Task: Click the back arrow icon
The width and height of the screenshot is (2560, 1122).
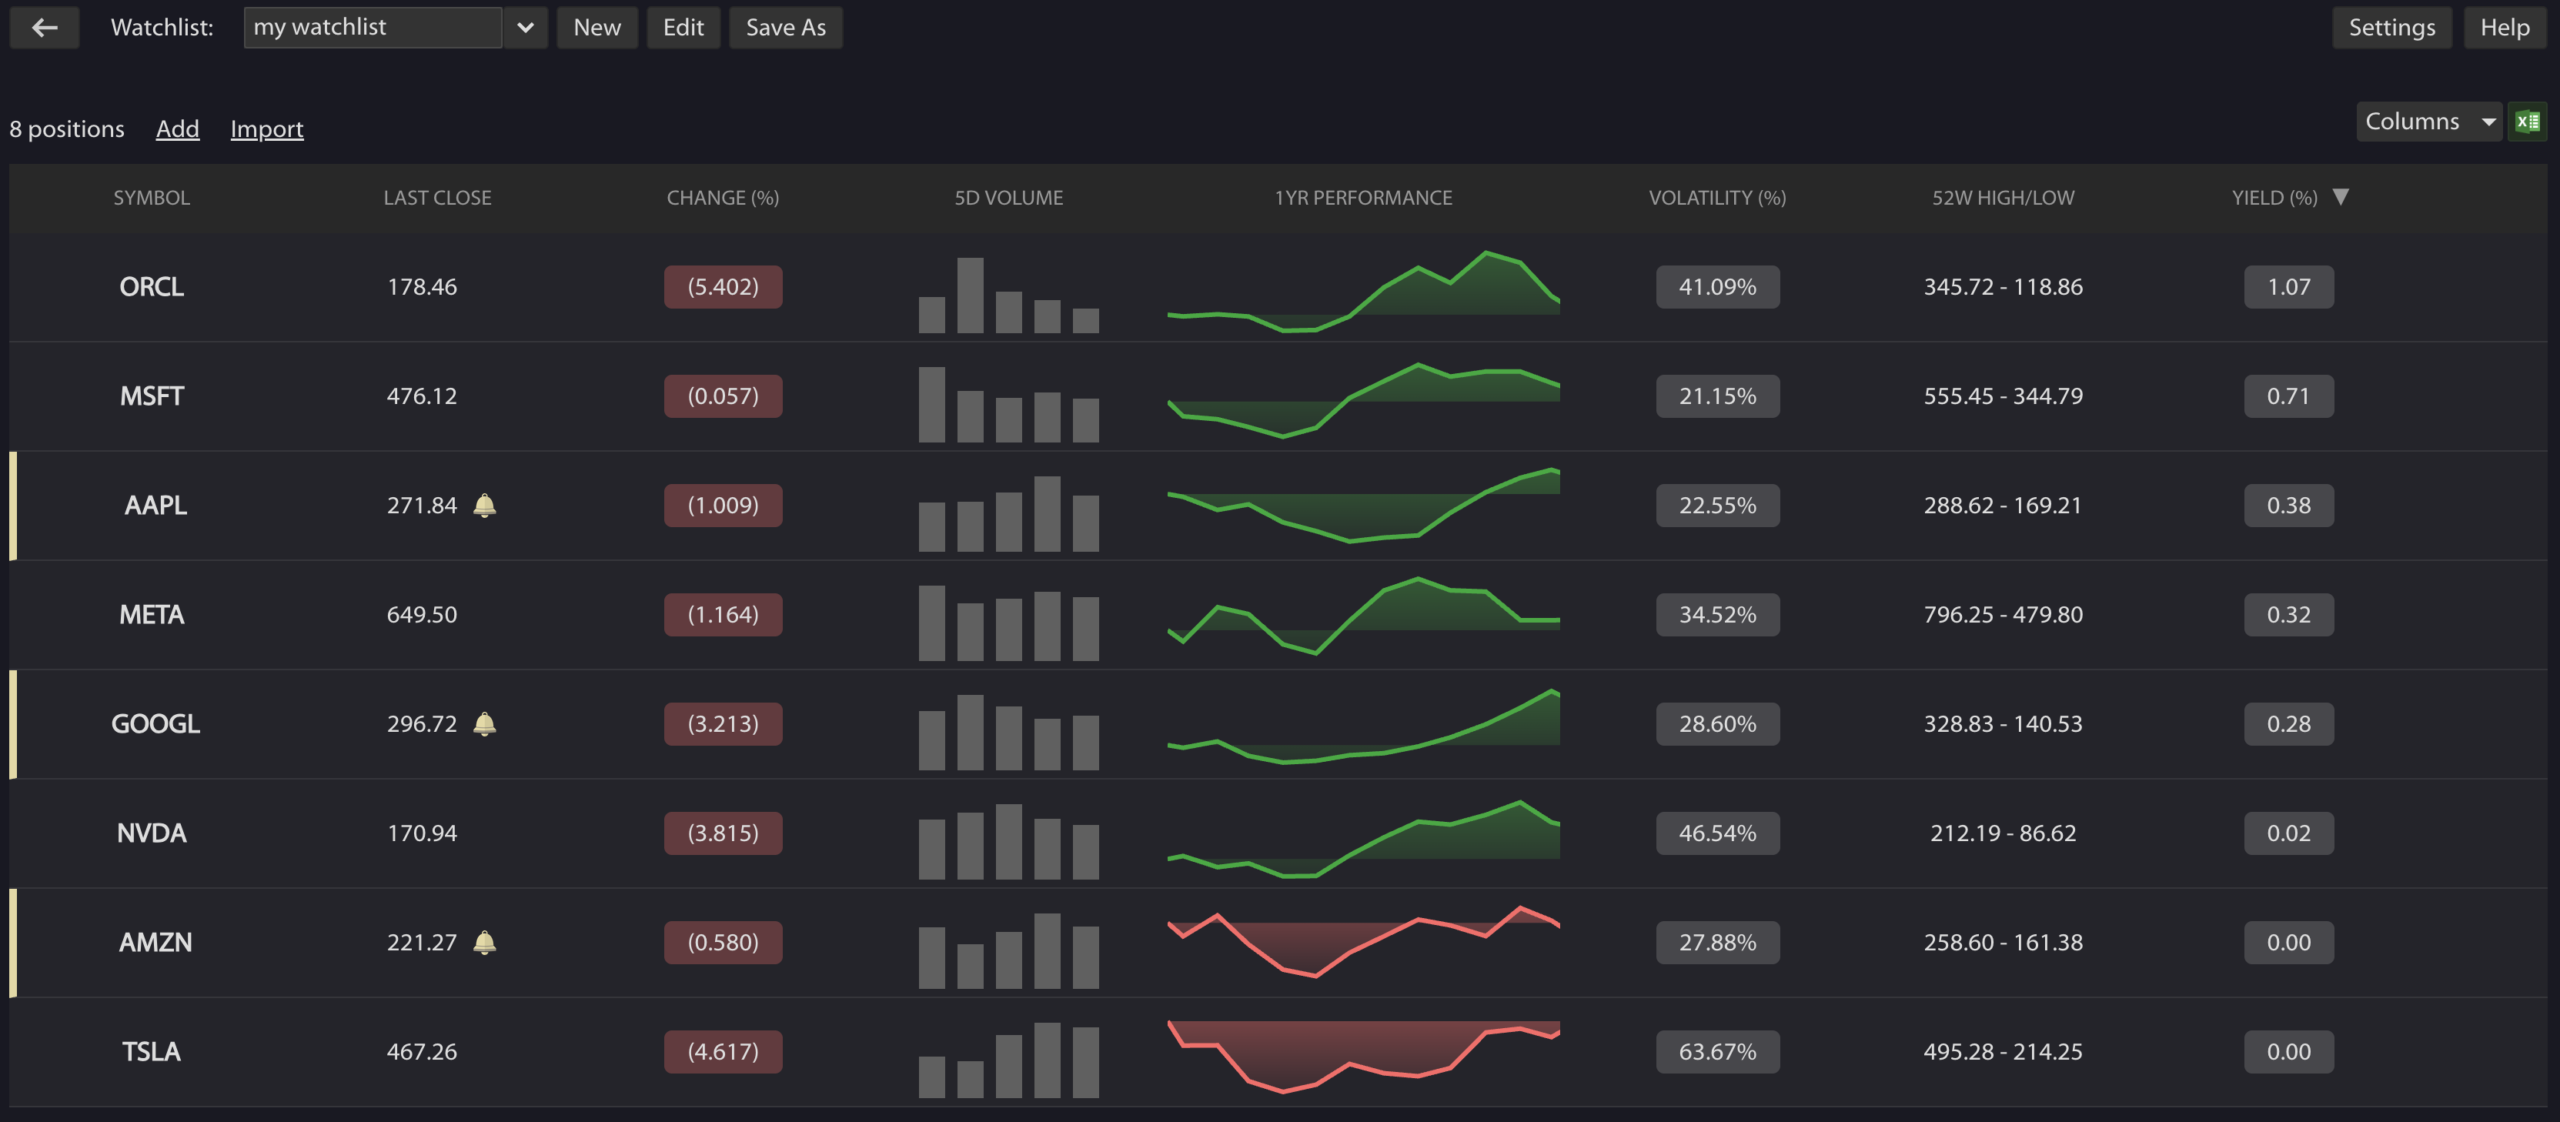Action: [44, 27]
